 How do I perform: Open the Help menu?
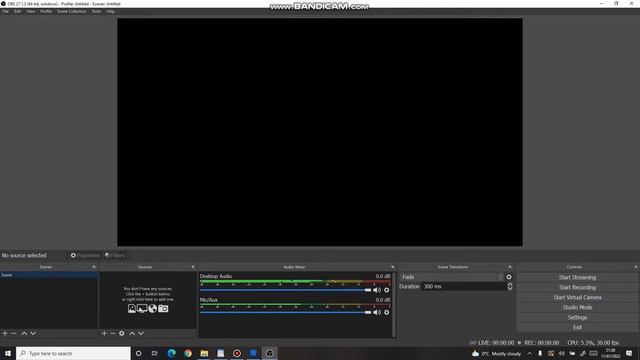pyautogui.click(x=110, y=11)
